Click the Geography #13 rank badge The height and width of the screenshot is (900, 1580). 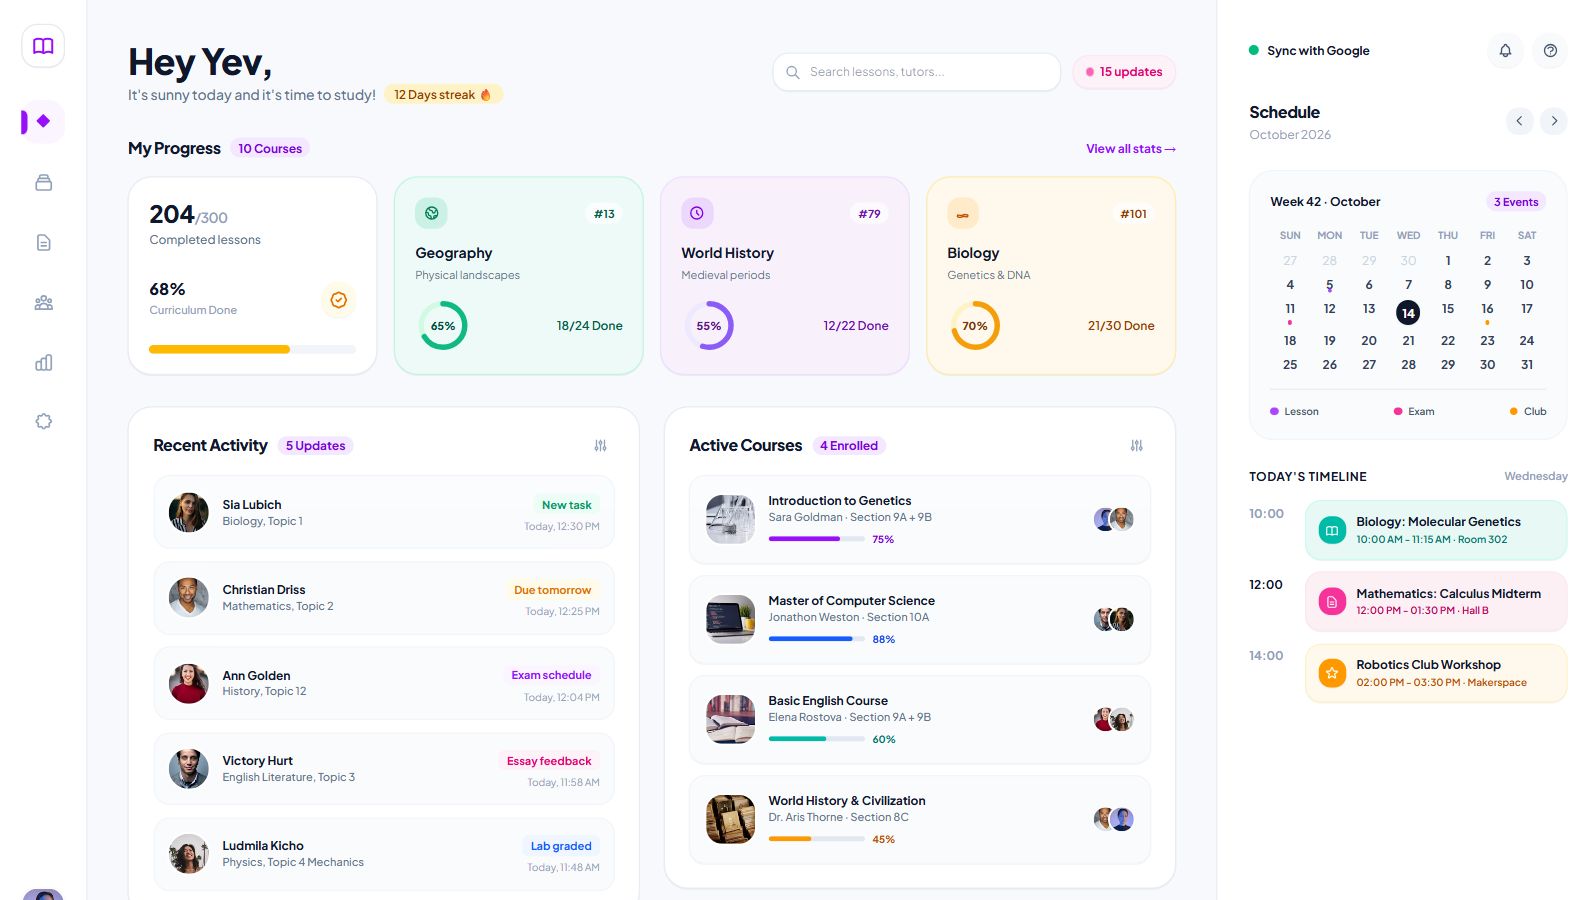pyautogui.click(x=604, y=214)
